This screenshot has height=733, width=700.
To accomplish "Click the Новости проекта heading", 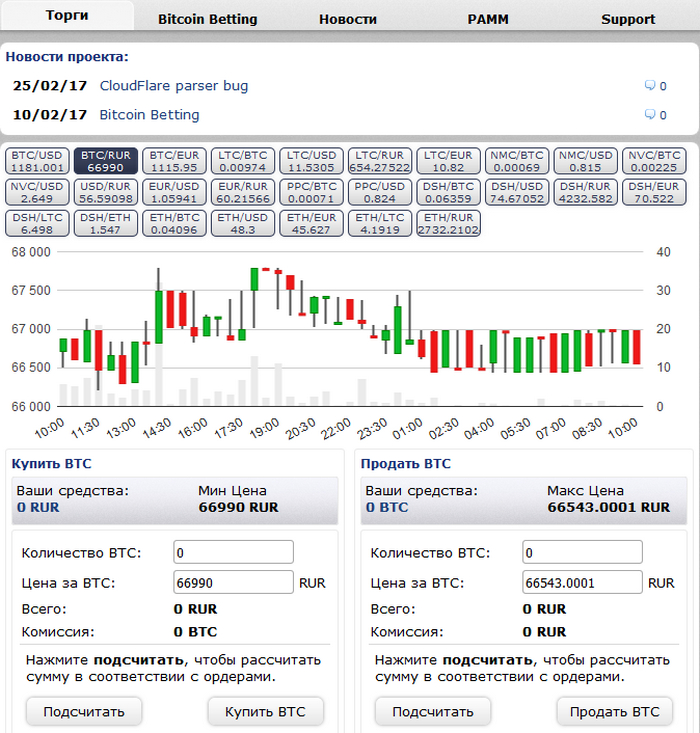I will [x=67, y=57].
